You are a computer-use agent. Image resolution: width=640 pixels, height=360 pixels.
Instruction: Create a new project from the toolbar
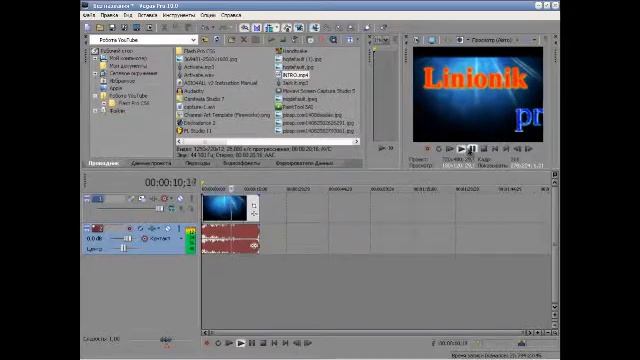(88, 28)
